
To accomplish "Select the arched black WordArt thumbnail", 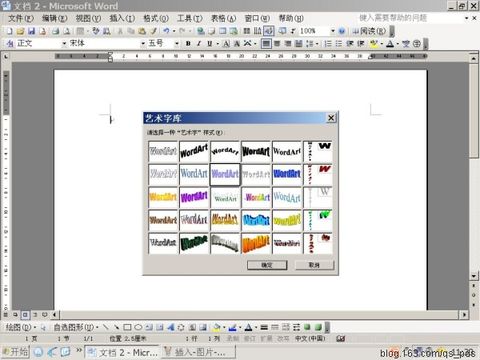I will point(225,151).
